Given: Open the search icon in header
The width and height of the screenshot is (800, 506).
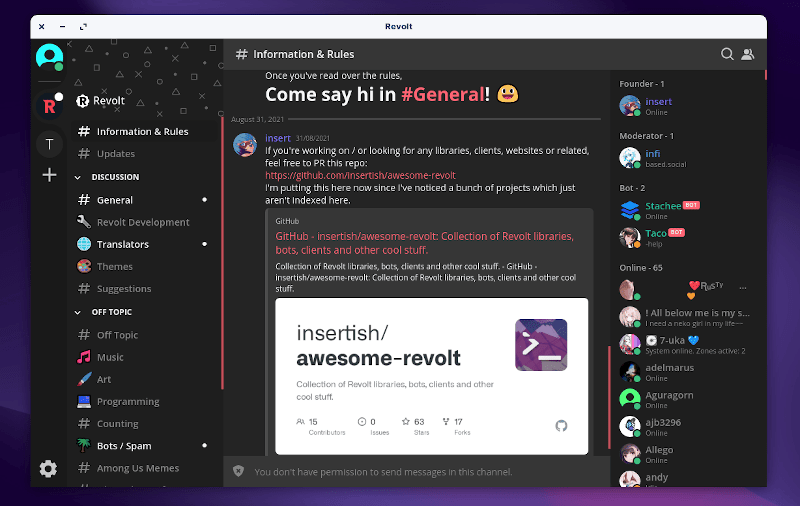Looking at the screenshot, I should (727, 54).
